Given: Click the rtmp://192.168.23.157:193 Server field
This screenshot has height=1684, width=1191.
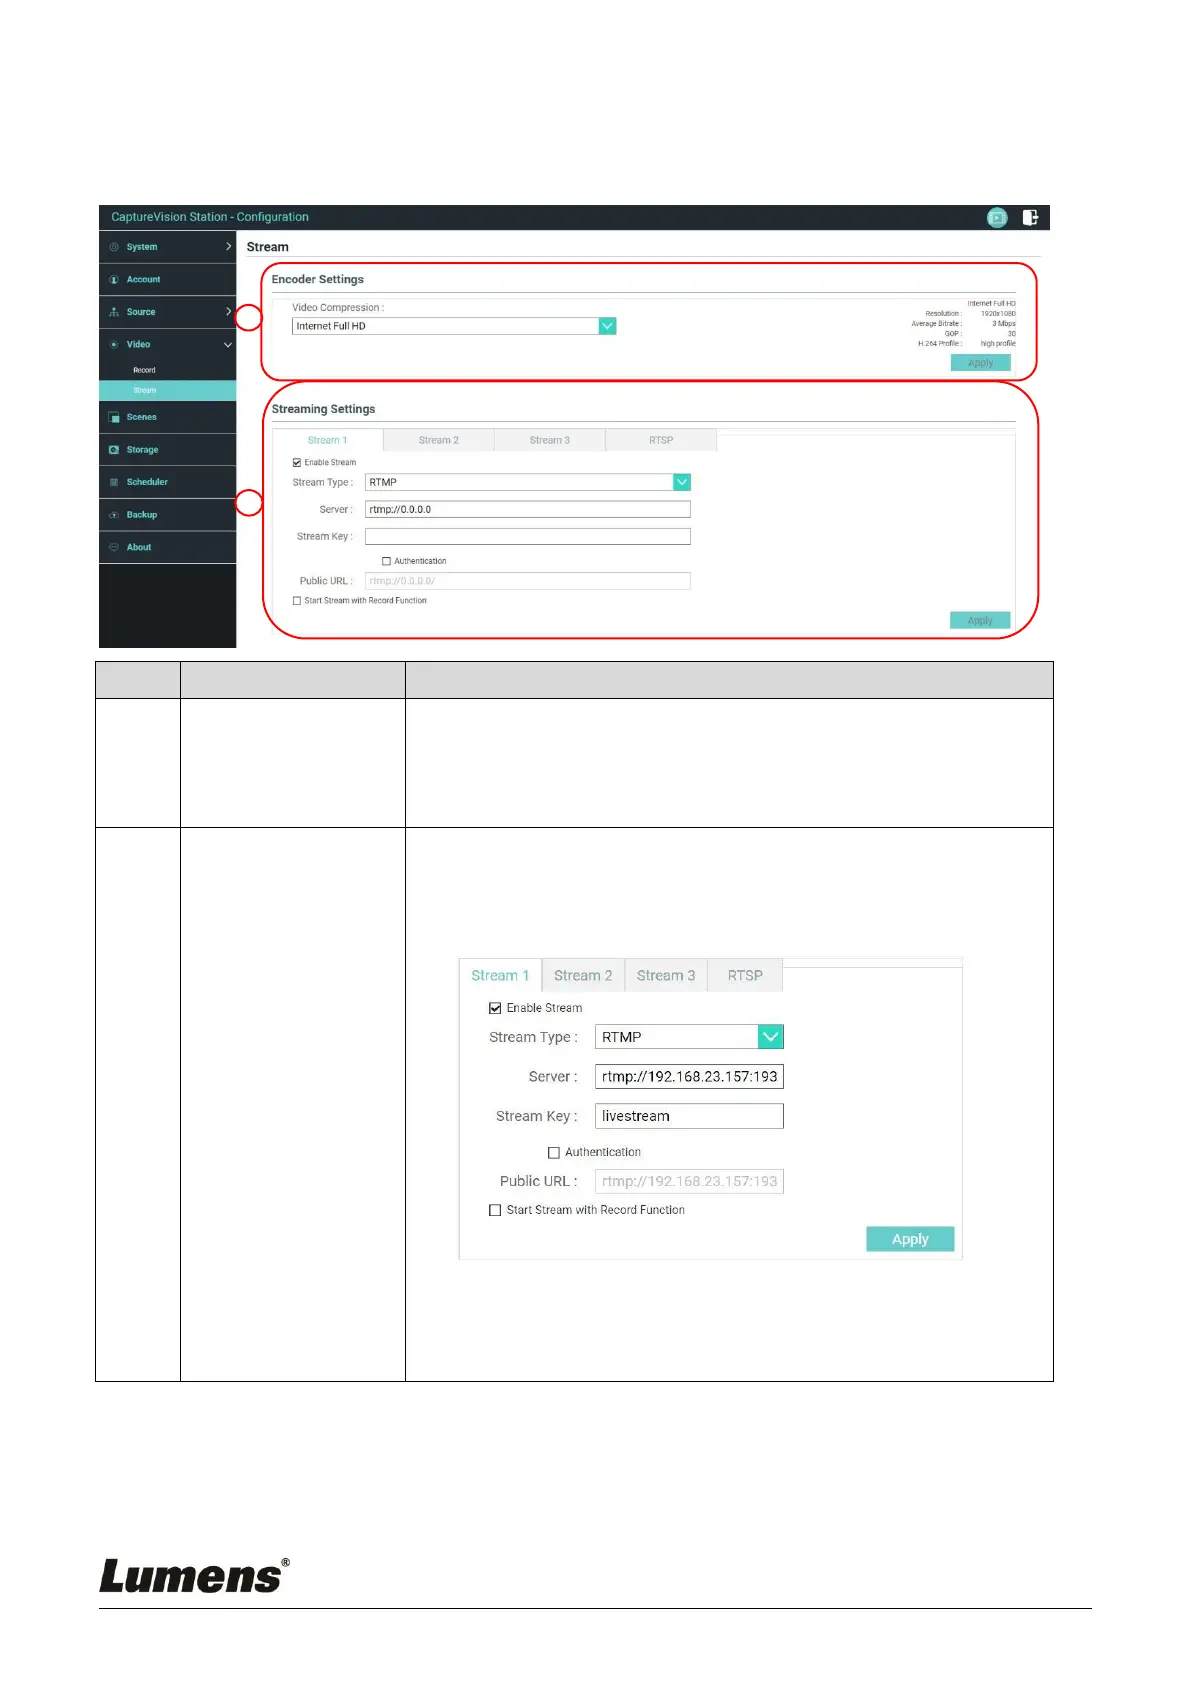Looking at the screenshot, I should [x=689, y=1077].
